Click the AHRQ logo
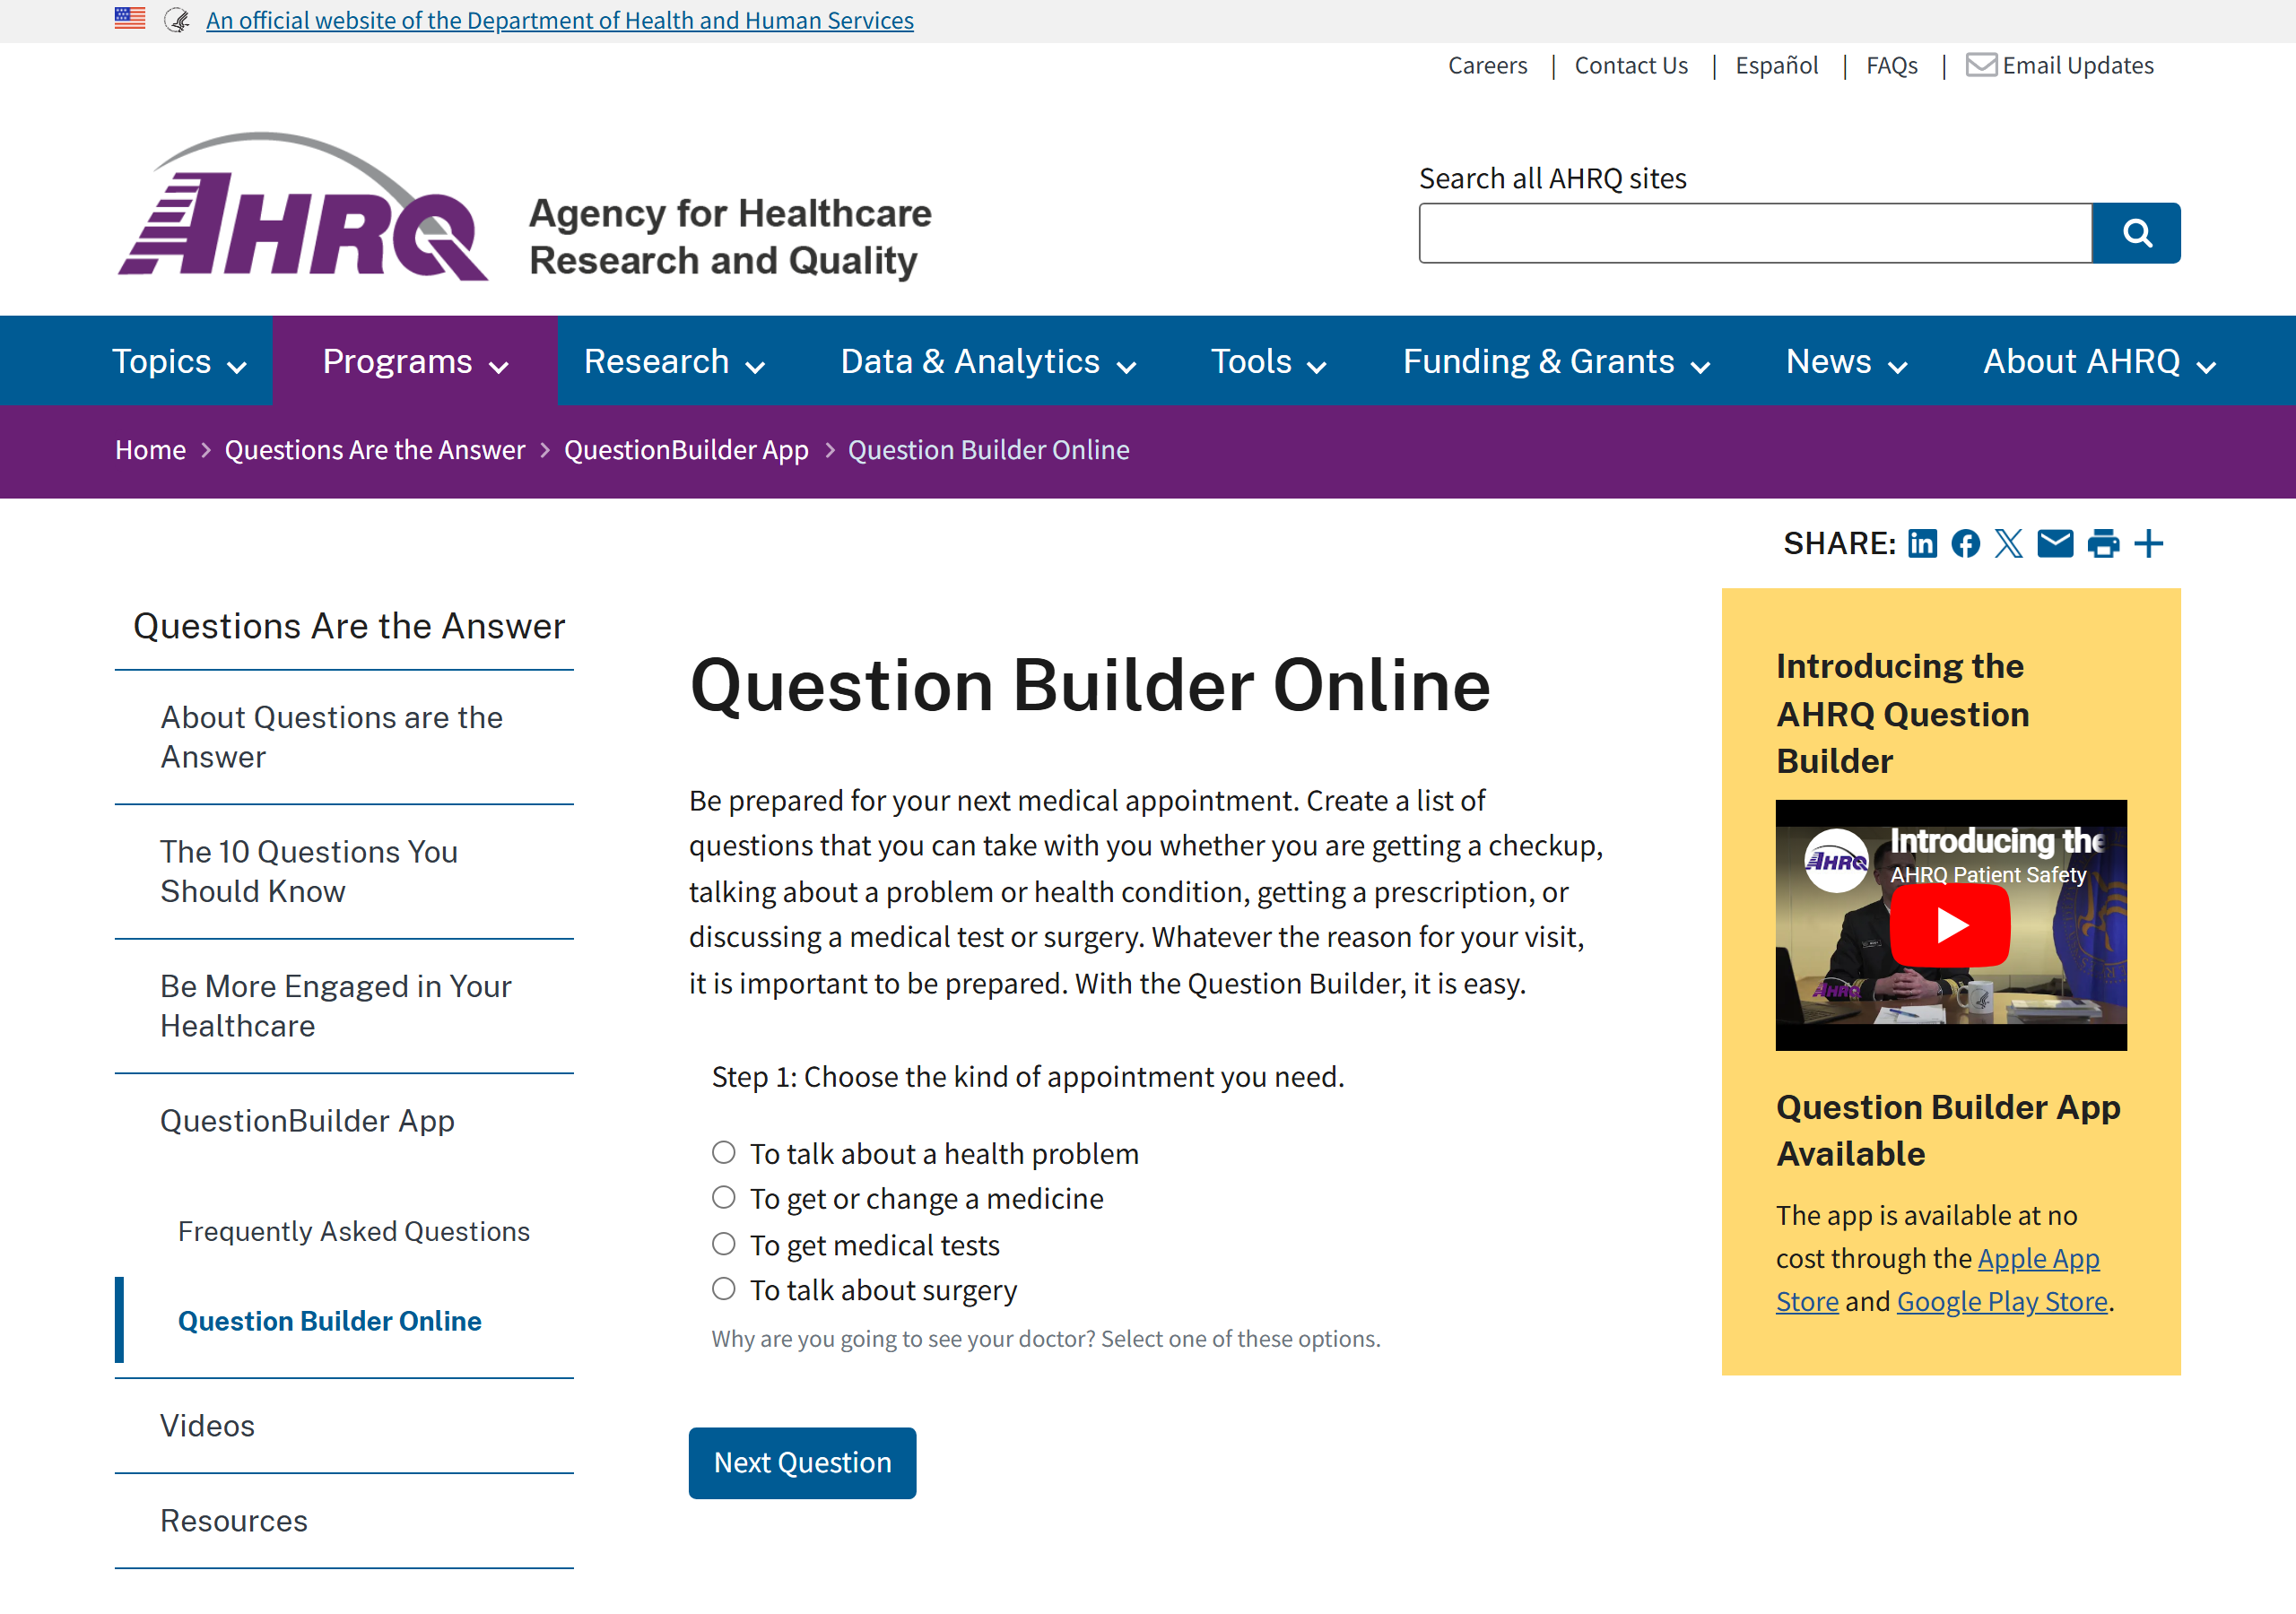This screenshot has width=2296, height=1614. (303, 206)
